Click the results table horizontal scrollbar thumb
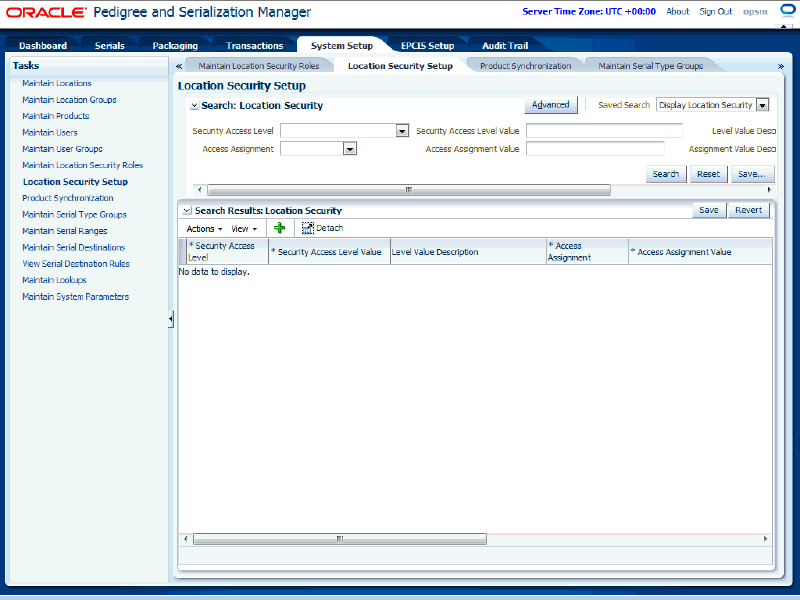 (x=340, y=539)
